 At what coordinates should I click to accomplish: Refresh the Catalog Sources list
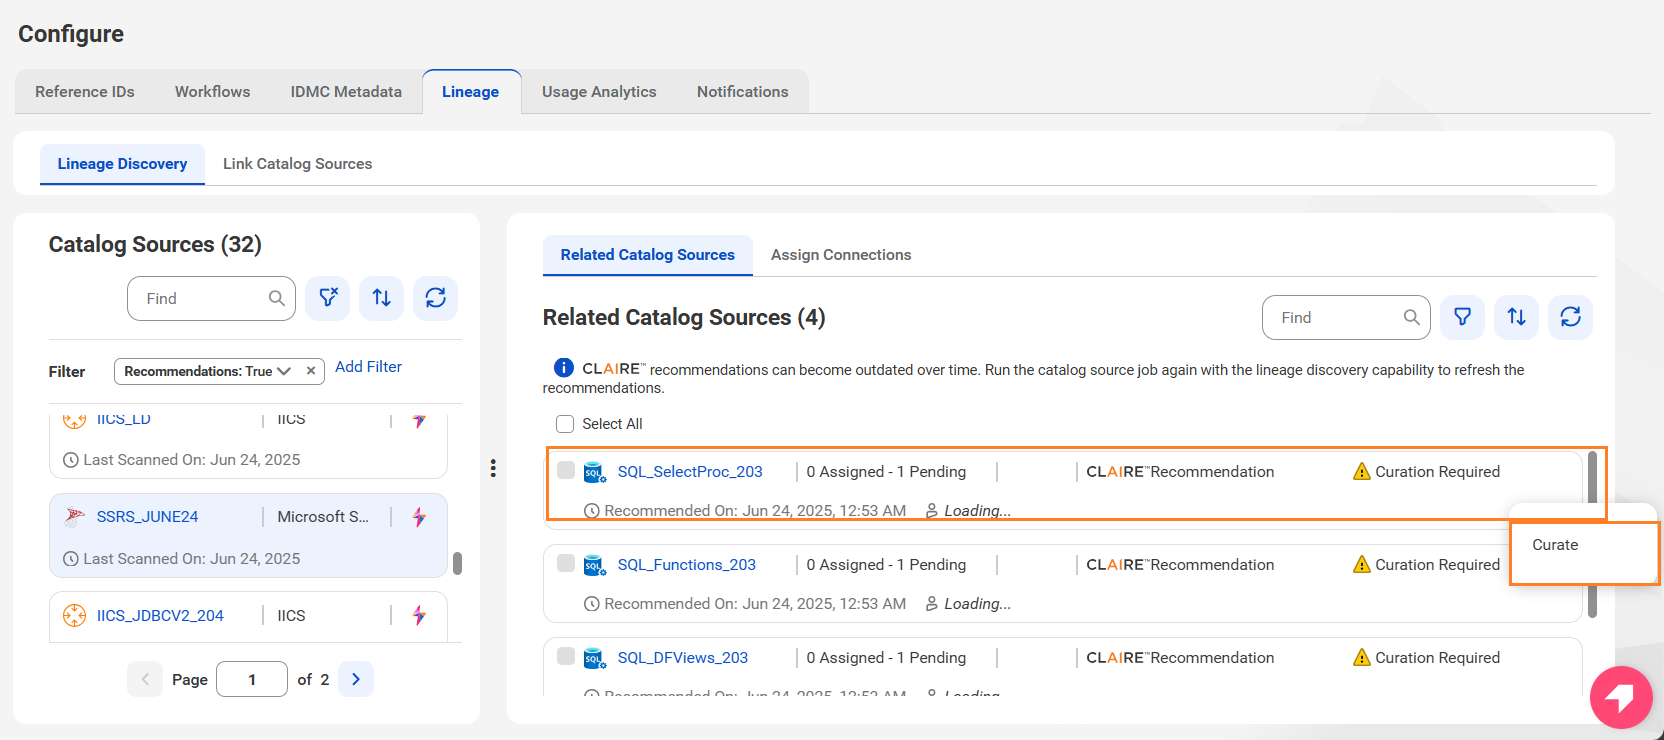click(x=436, y=298)
